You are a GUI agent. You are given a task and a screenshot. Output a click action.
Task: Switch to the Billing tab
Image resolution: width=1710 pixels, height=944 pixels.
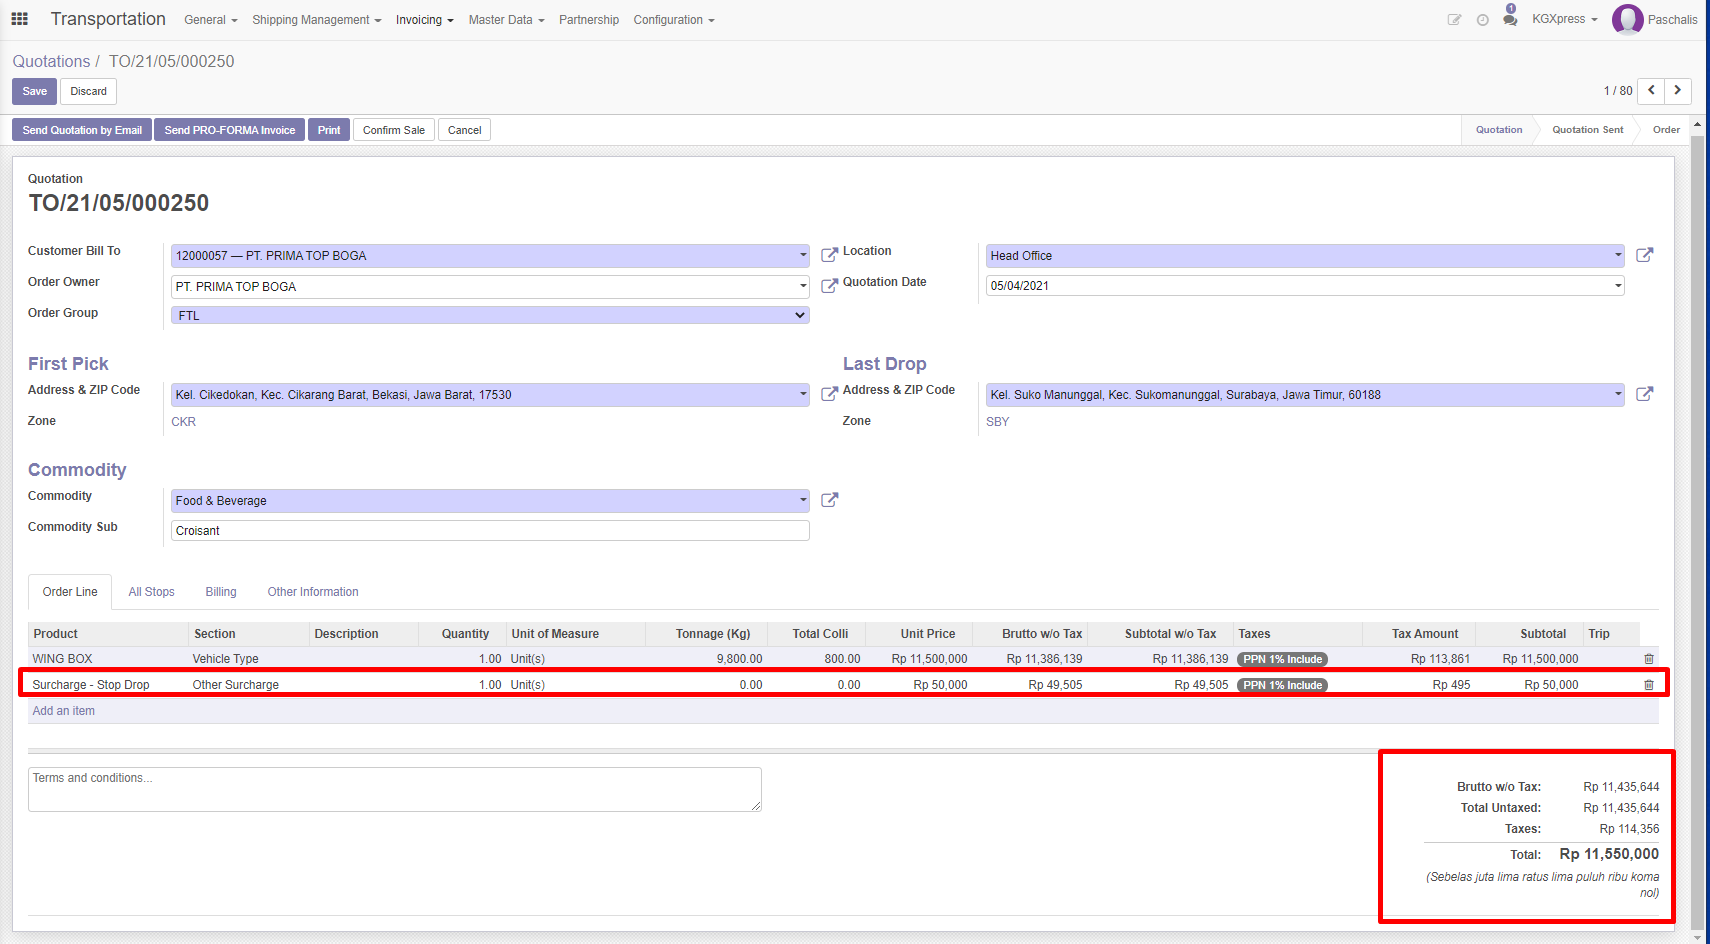(x=221, y=592)
